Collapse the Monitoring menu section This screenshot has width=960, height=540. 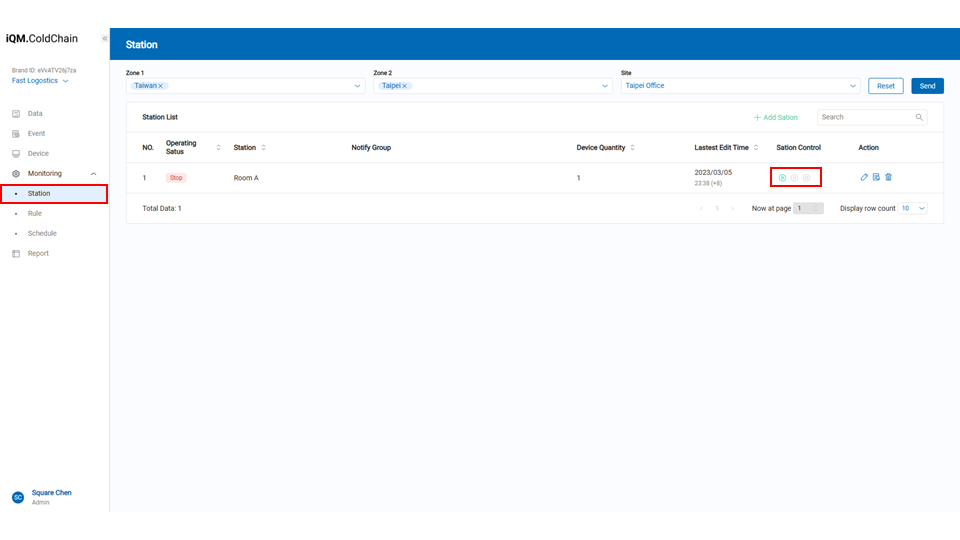(93, 174)
